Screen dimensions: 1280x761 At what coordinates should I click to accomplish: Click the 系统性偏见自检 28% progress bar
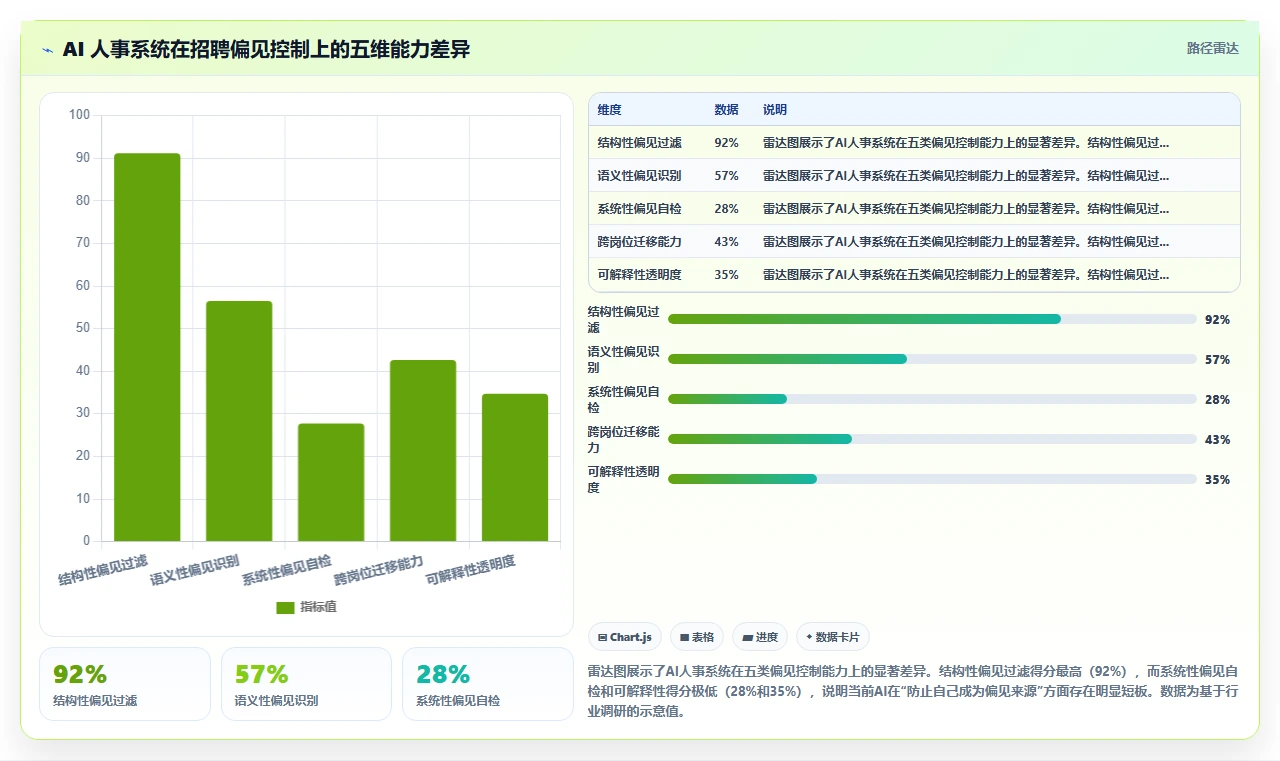tap(932, 399)
